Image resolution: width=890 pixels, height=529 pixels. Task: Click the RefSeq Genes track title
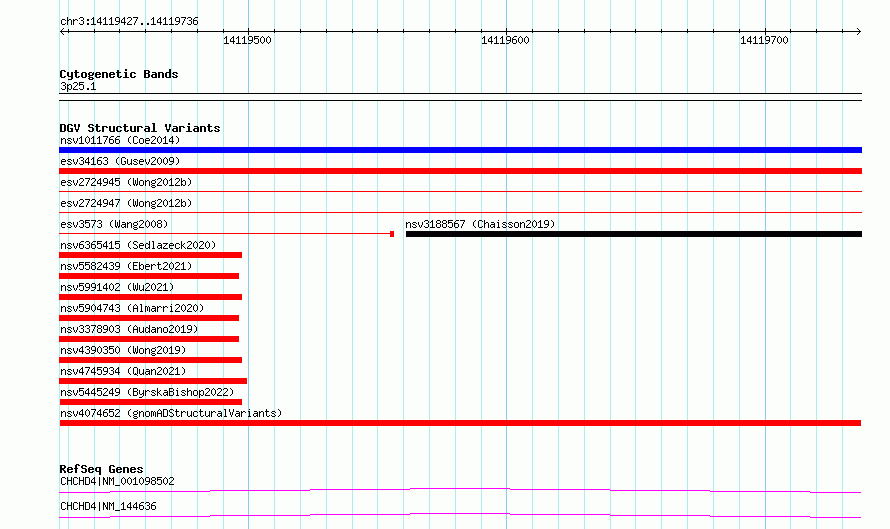coord(101,469)
